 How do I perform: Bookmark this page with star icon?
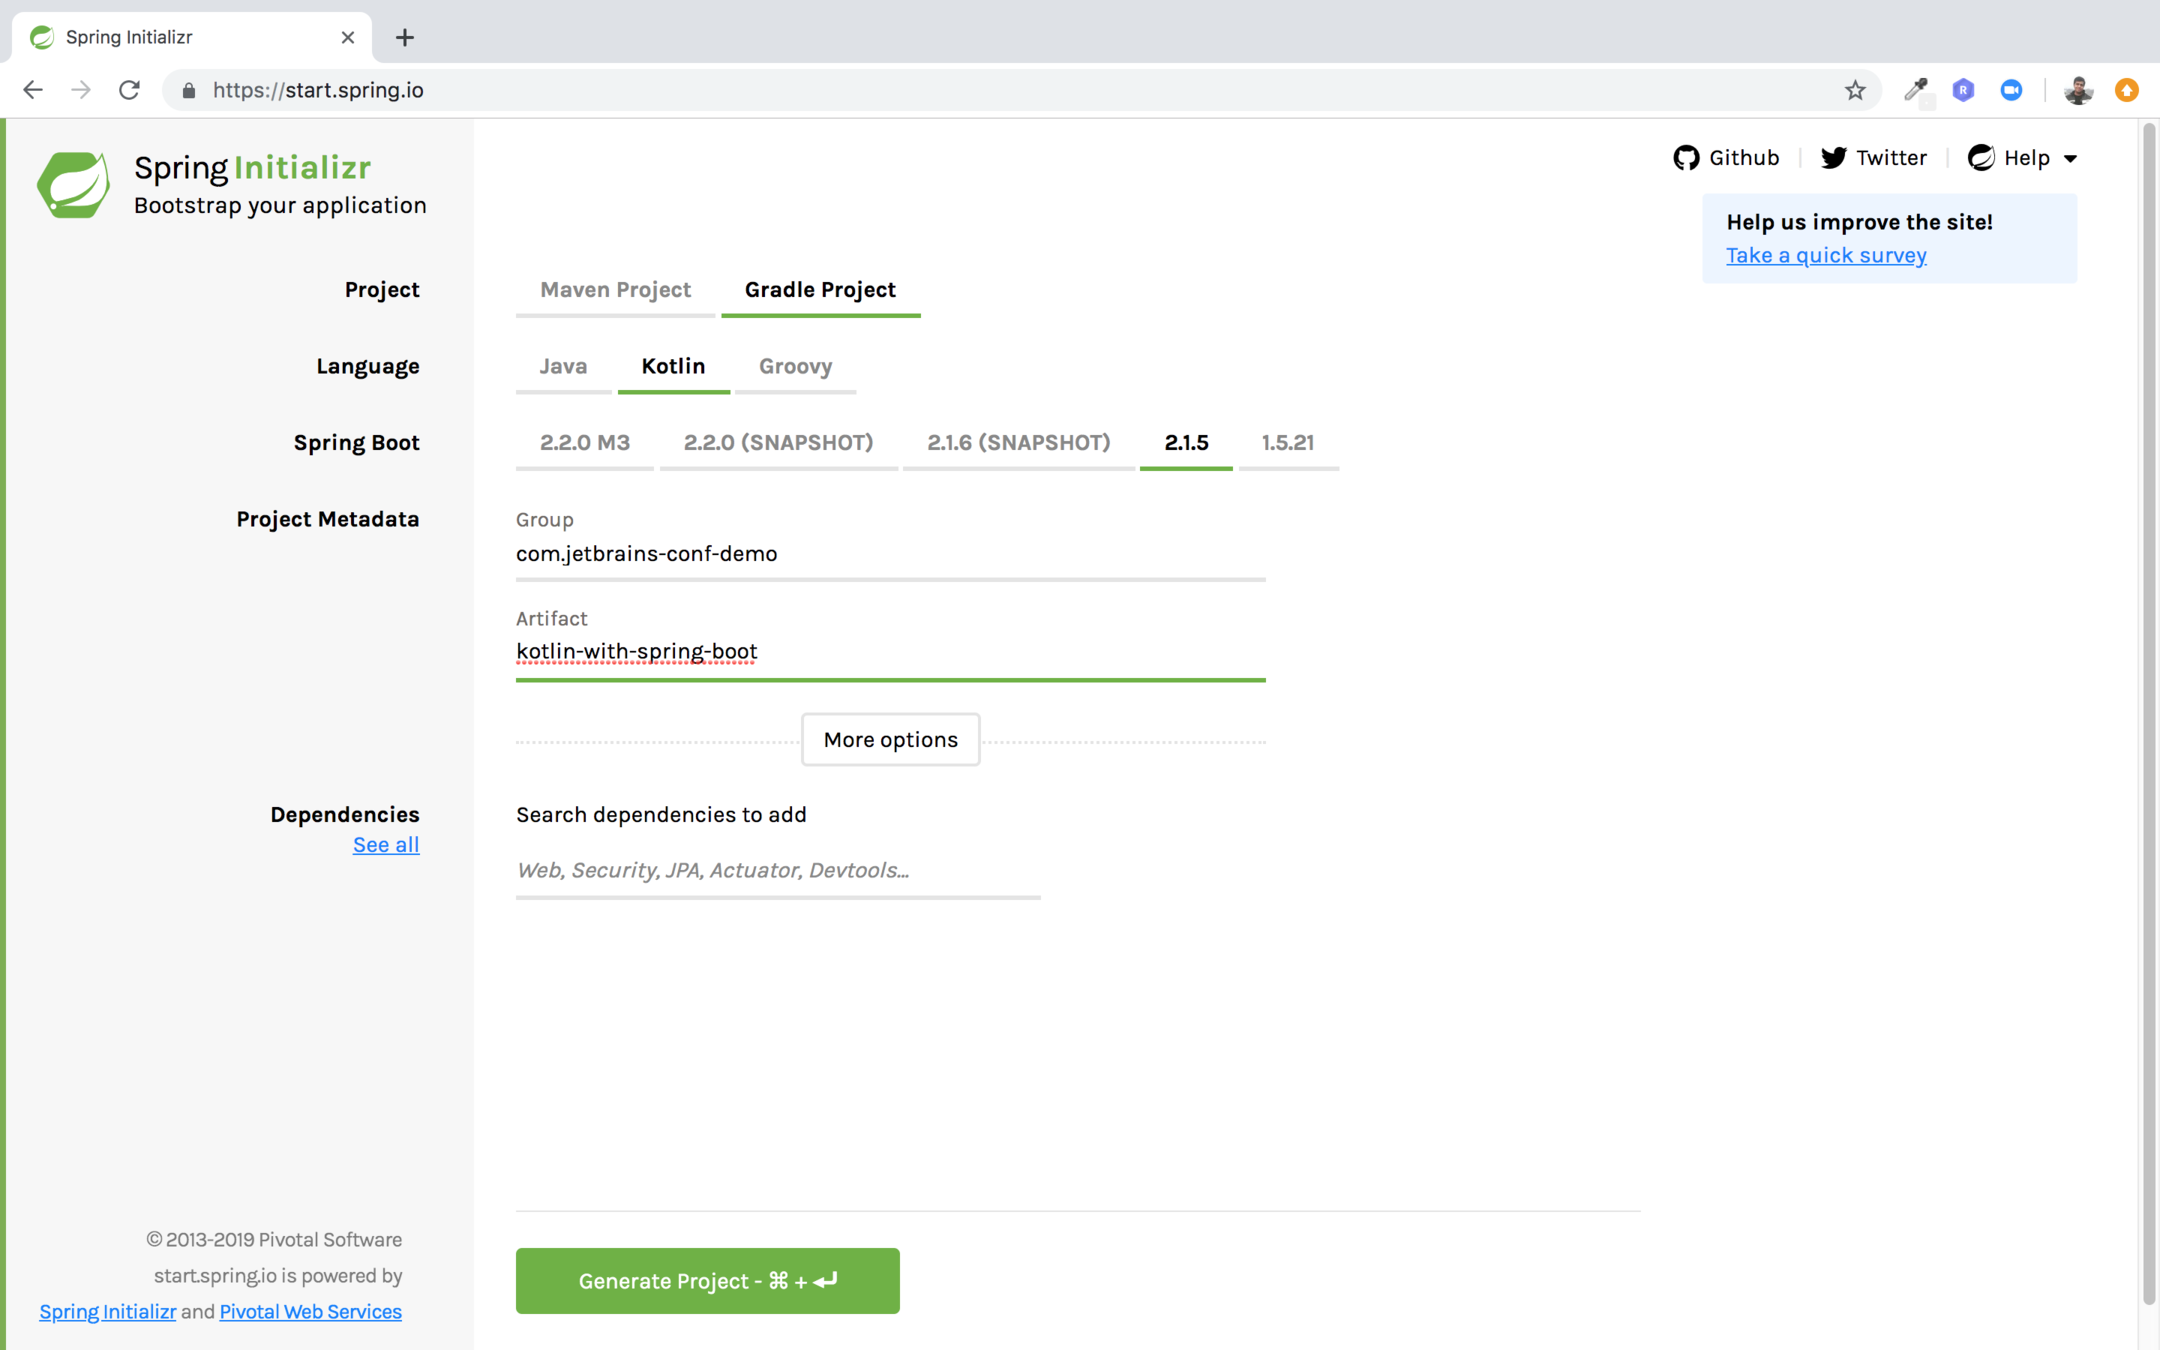click(x=1855, y=90)
